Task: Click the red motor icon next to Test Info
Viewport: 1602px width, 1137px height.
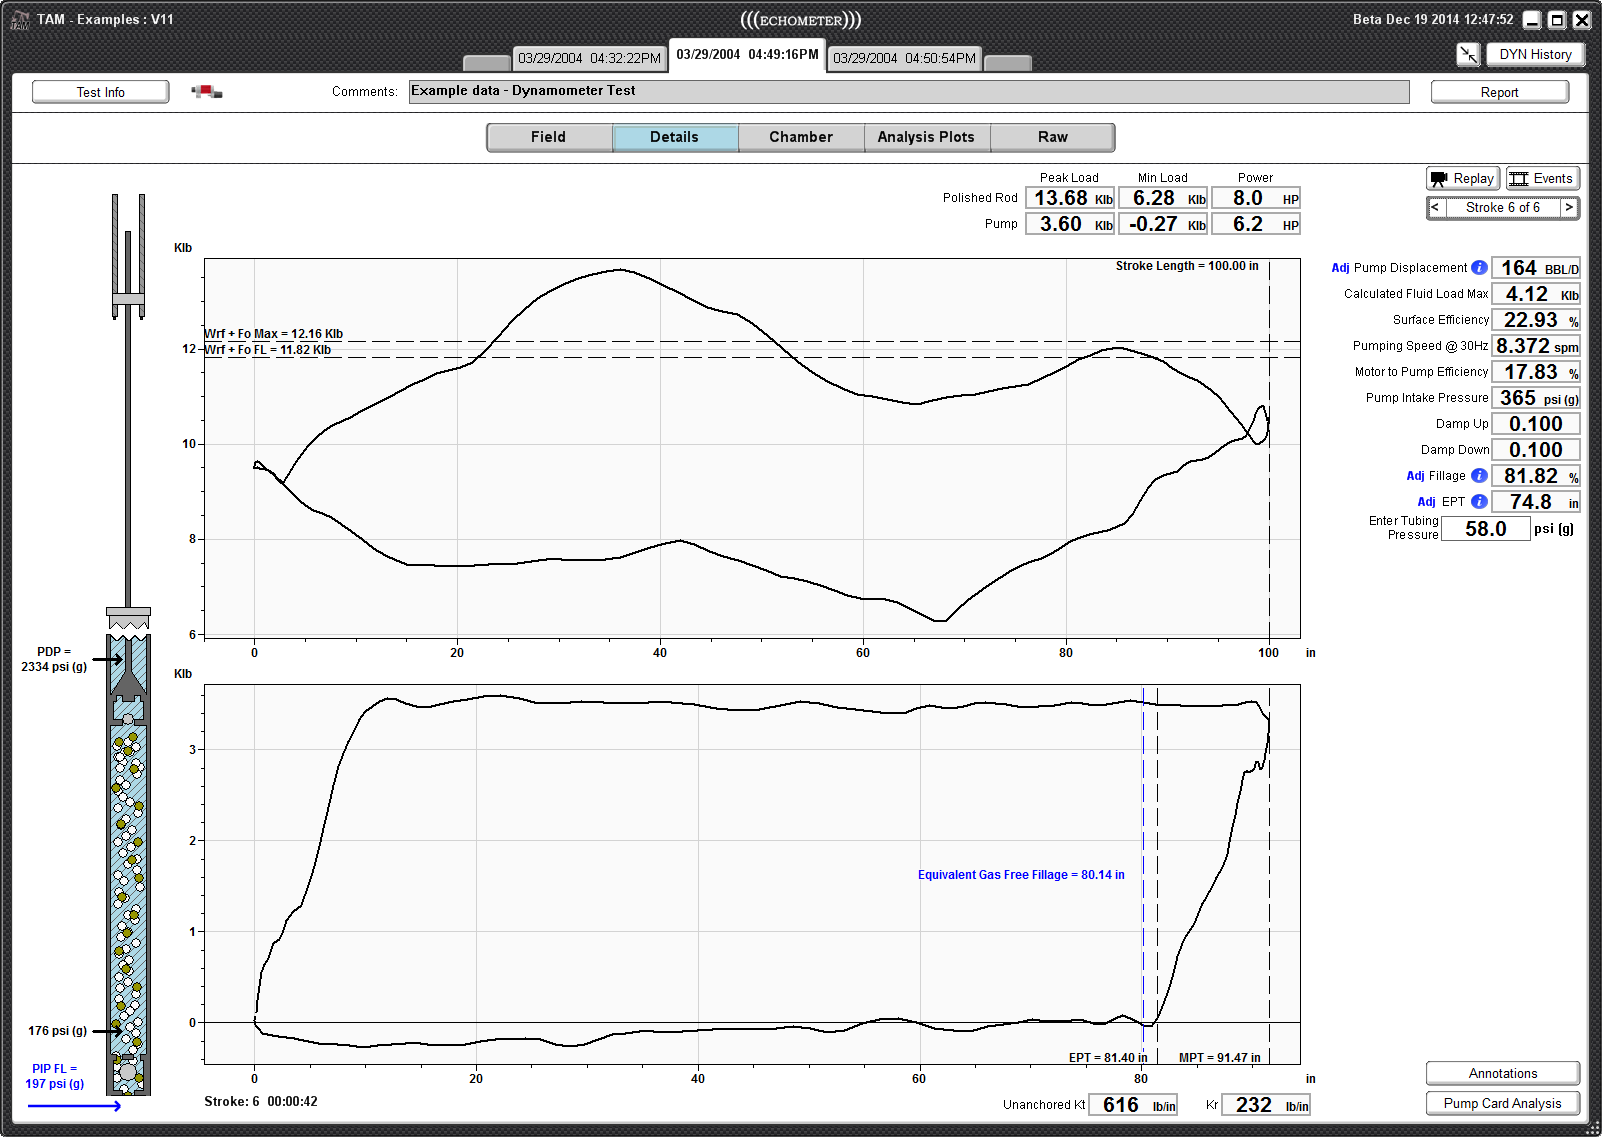Action: [206, 90]
